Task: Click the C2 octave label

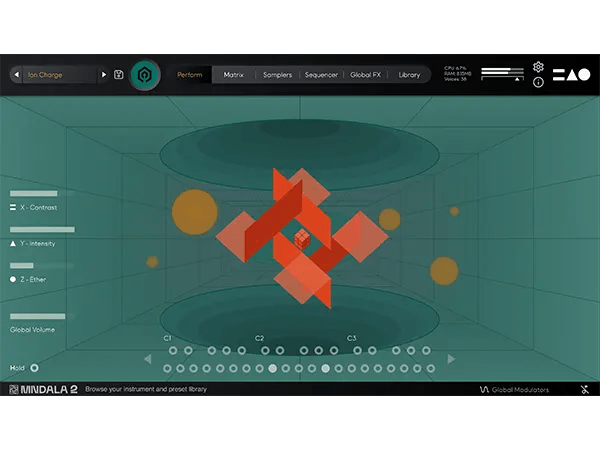Action: click(x=259, y=338)
